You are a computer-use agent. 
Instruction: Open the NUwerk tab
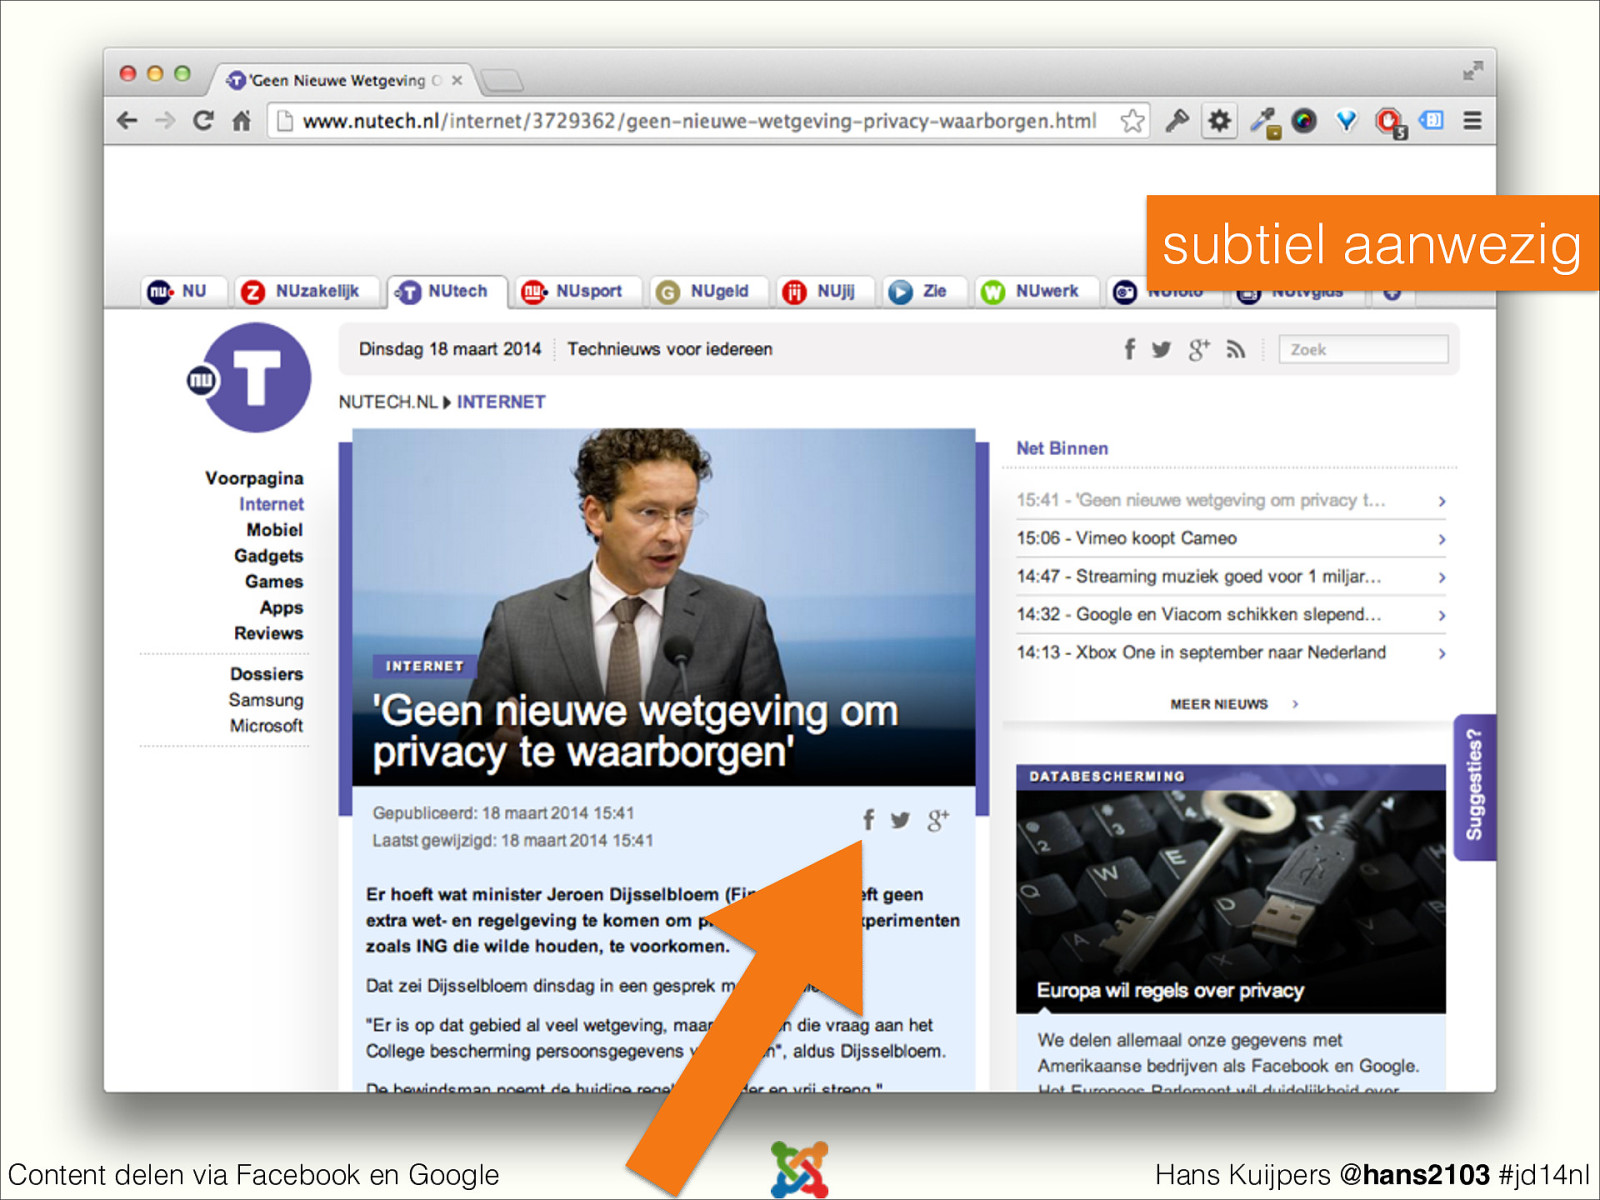(1036, 291)
